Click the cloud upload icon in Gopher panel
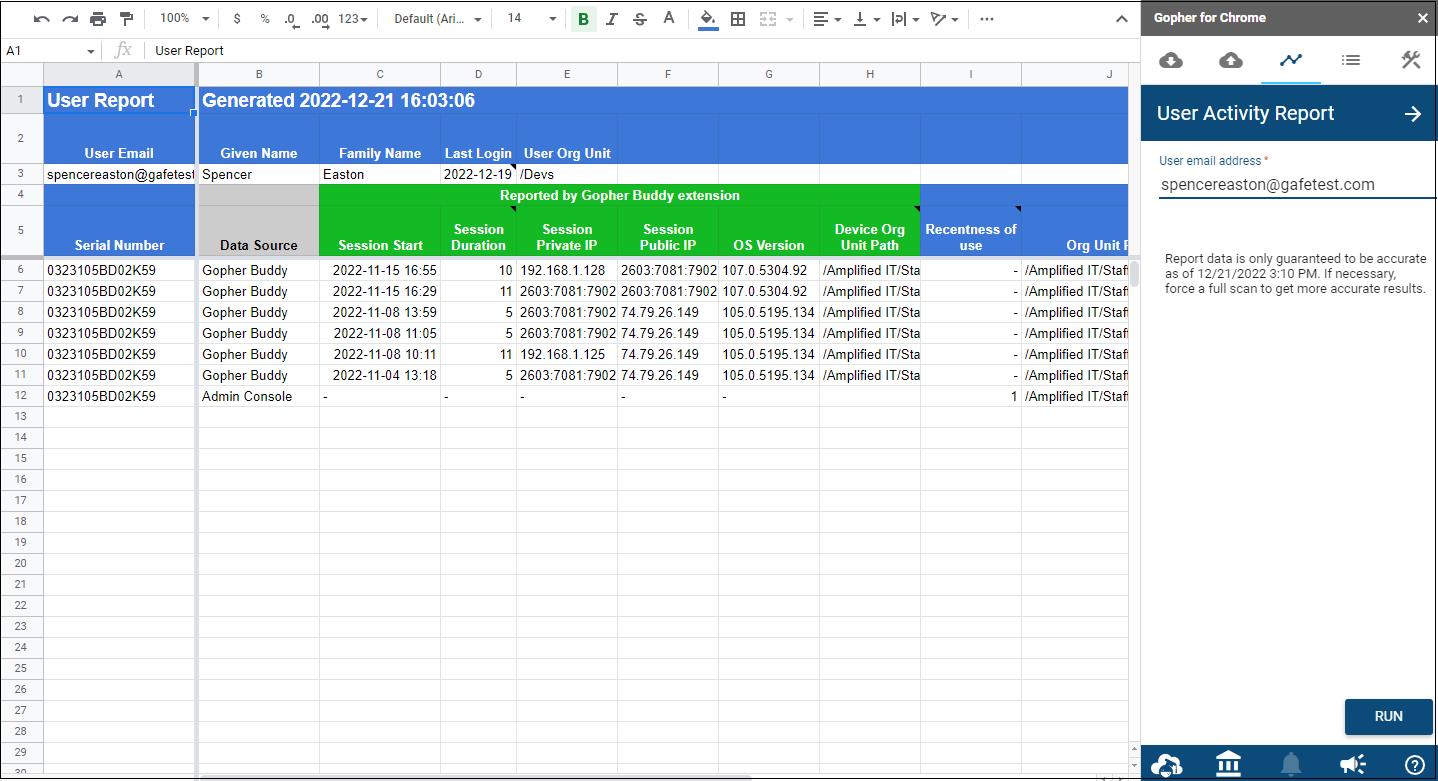Screen dimensions: 1438x781 pyautogui.click(x=1231, y=61)
